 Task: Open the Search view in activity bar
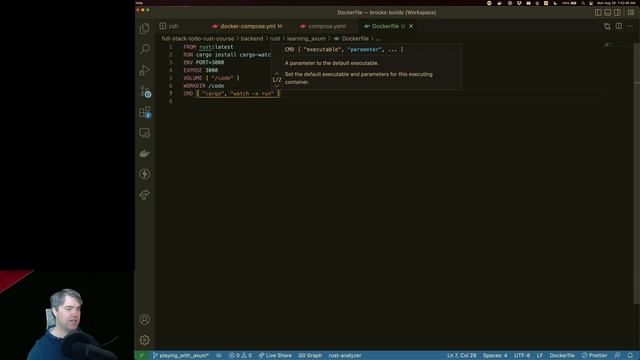144,49
